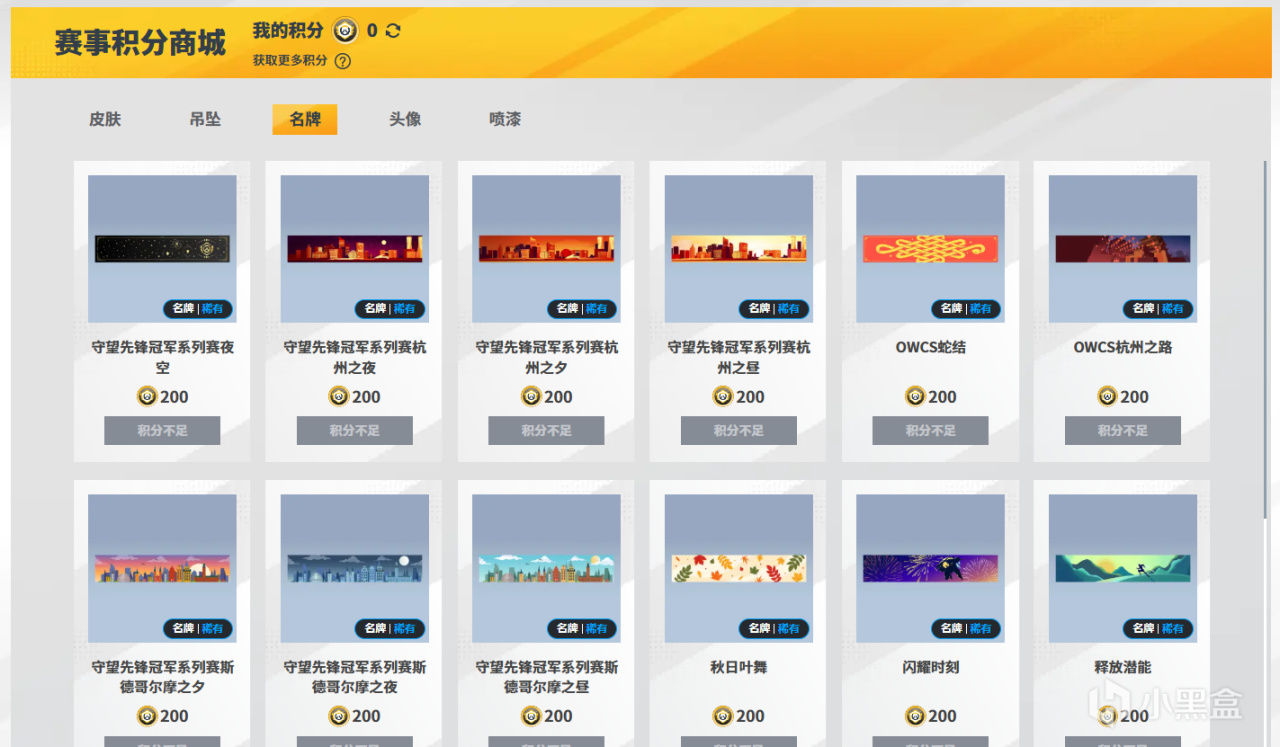The height and width of the screenshot is (747, 1280).
Task: Open the 吊坠 tab
Action: coord(205,119)
